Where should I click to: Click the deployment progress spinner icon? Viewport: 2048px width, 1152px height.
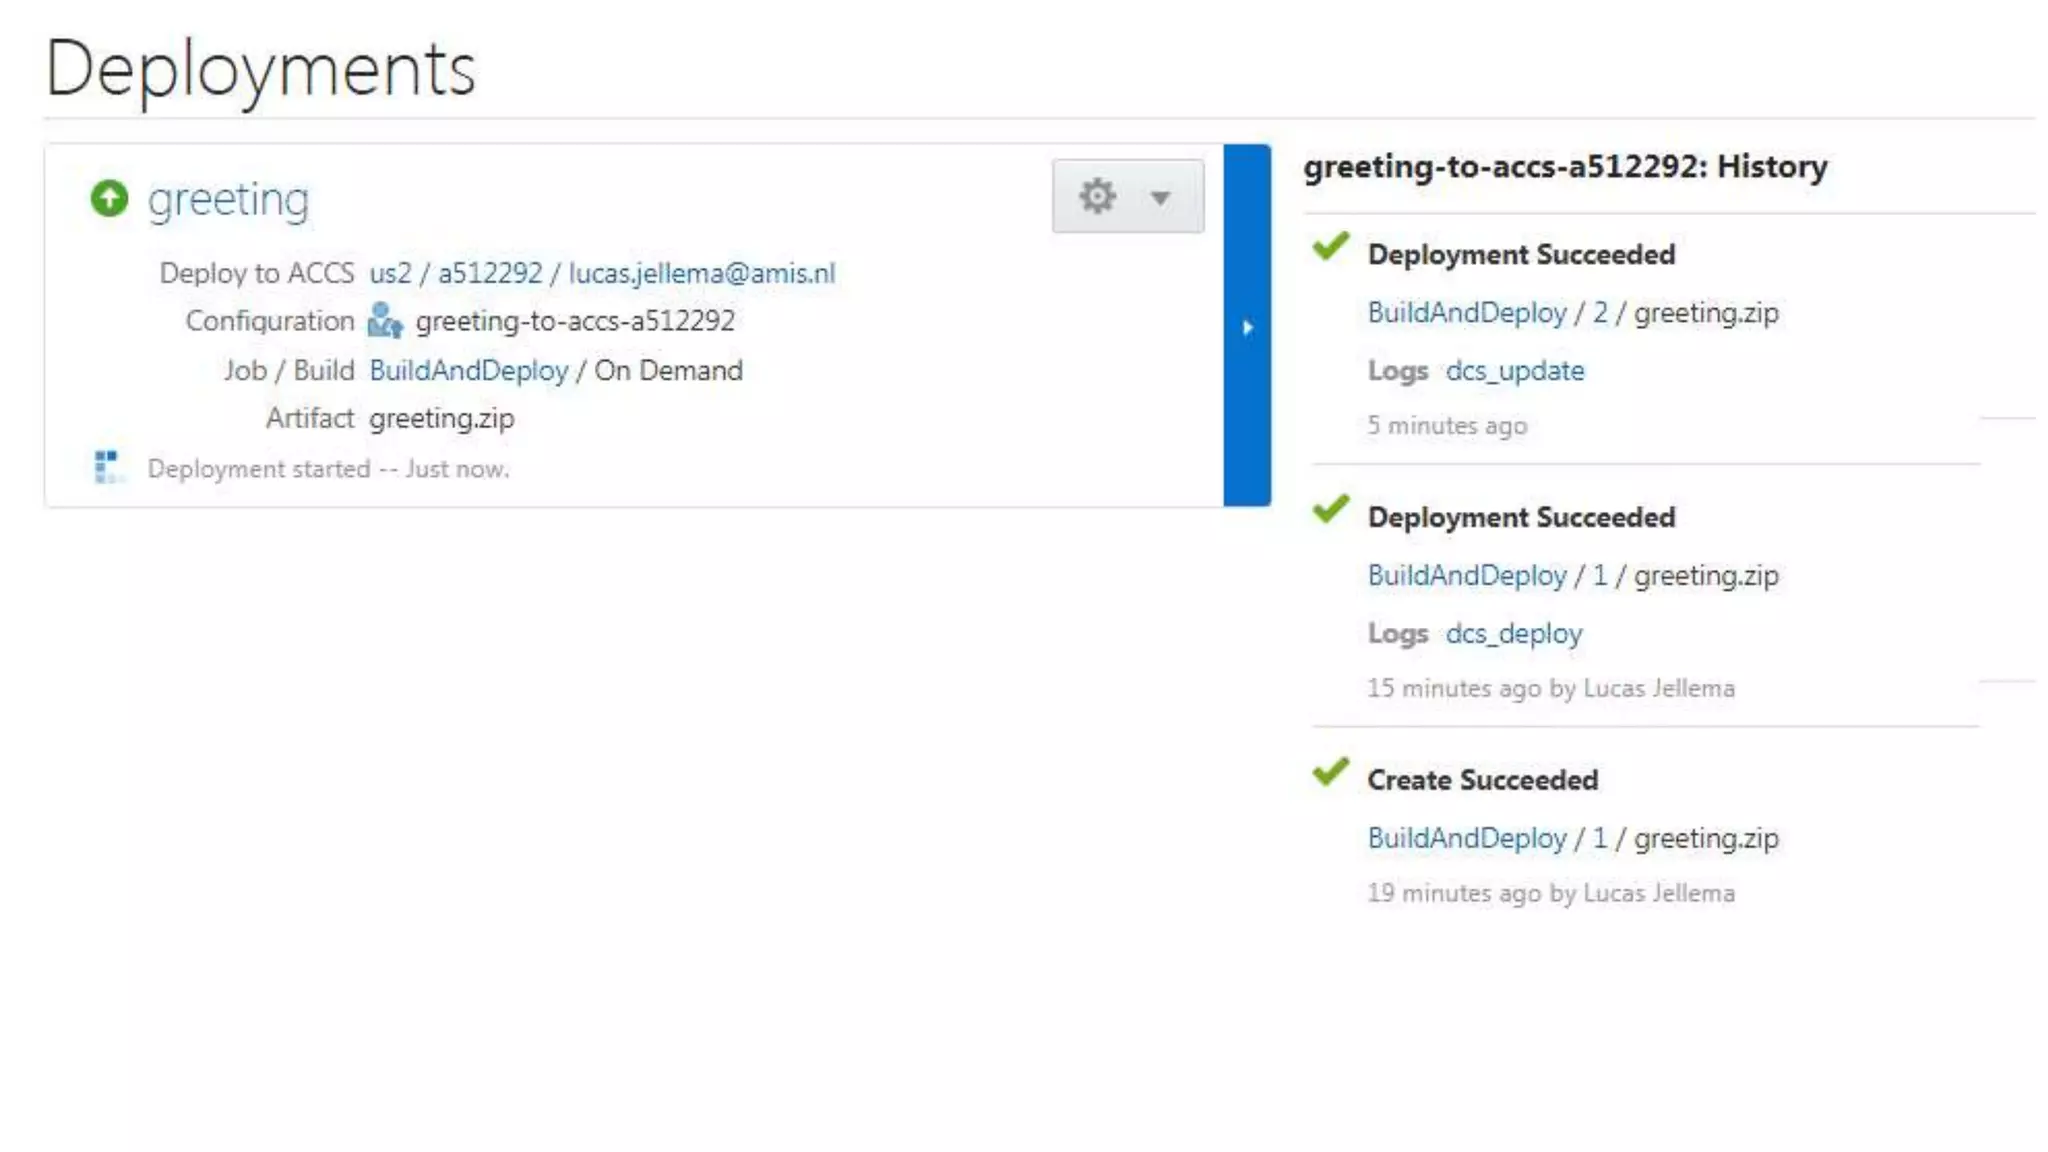click(107, 466)
